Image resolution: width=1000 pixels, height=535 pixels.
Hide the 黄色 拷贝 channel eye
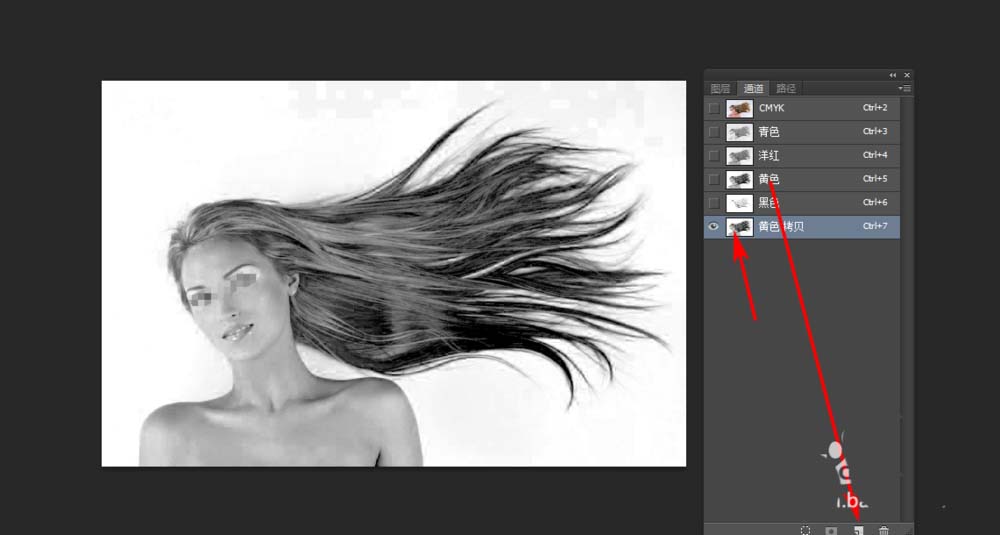pyautogui.click(x=713, y=227)
